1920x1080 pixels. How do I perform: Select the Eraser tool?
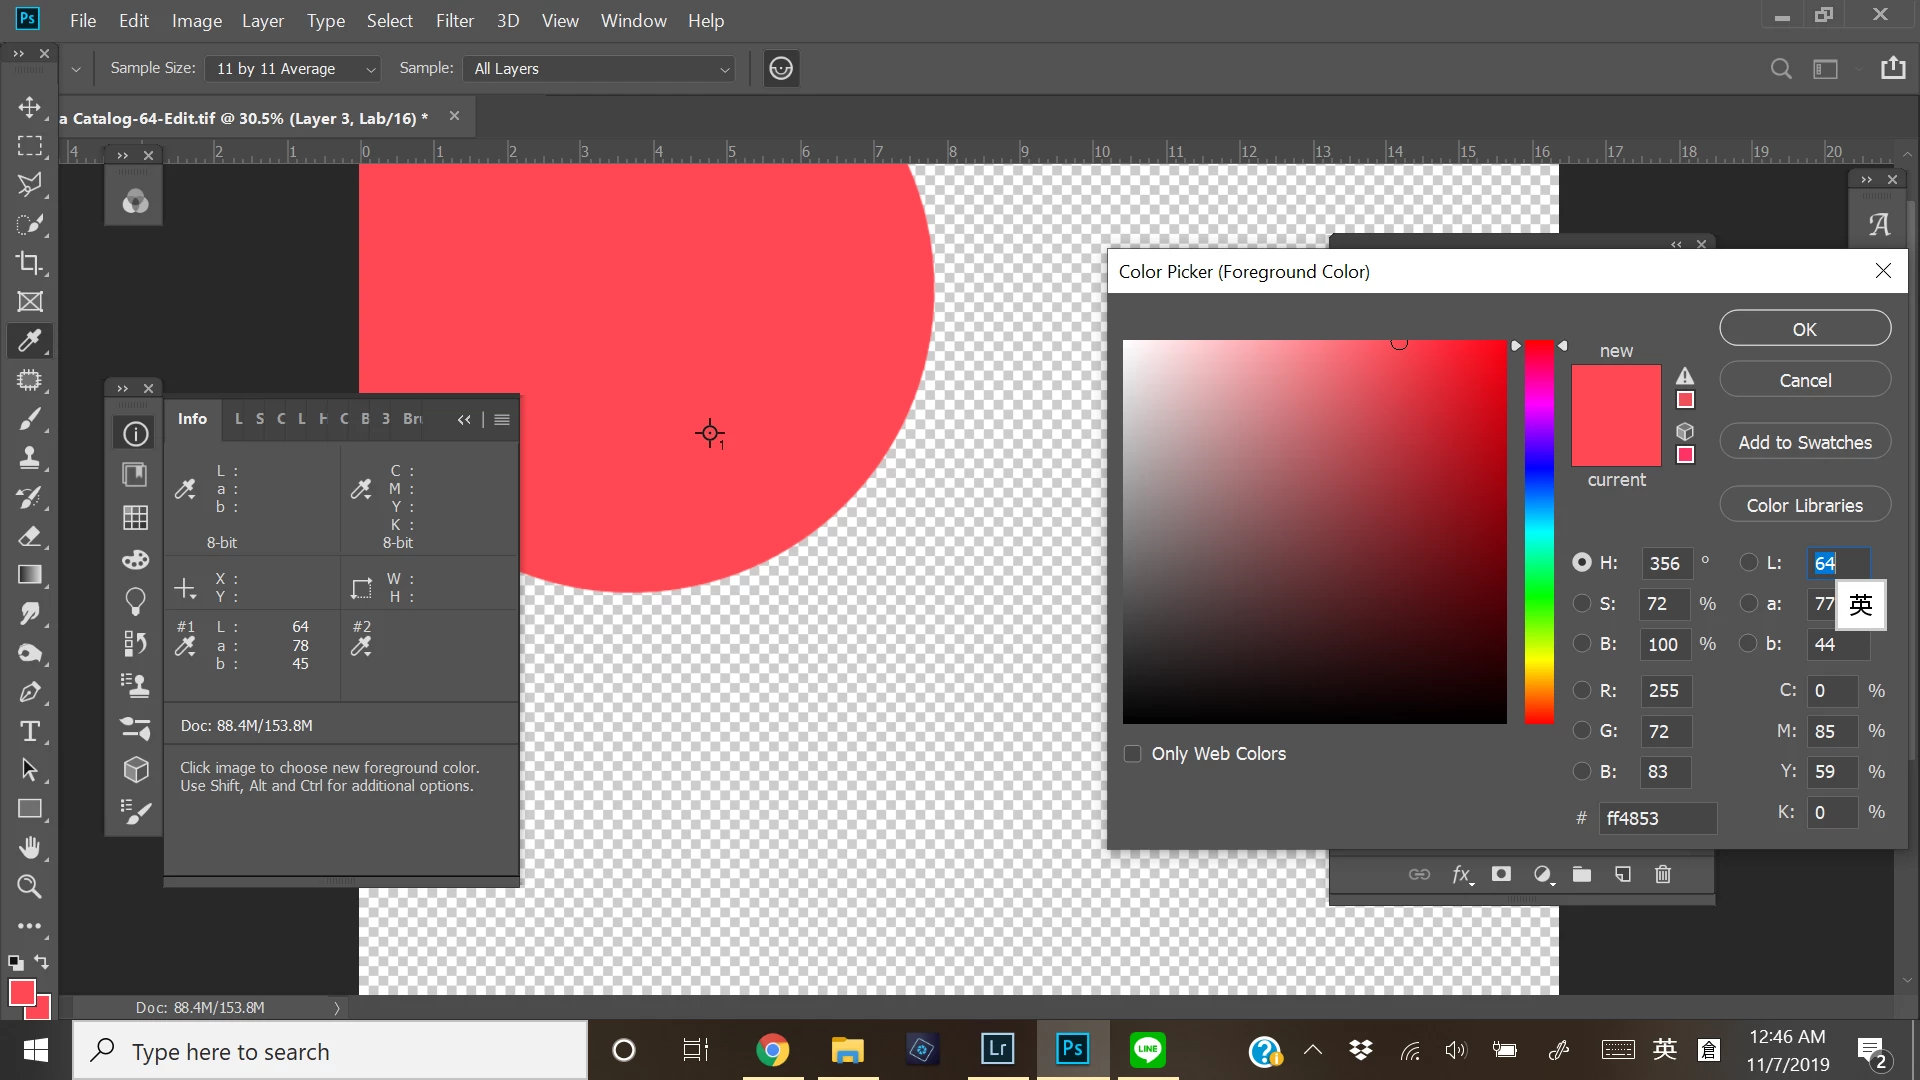point(29,536)
